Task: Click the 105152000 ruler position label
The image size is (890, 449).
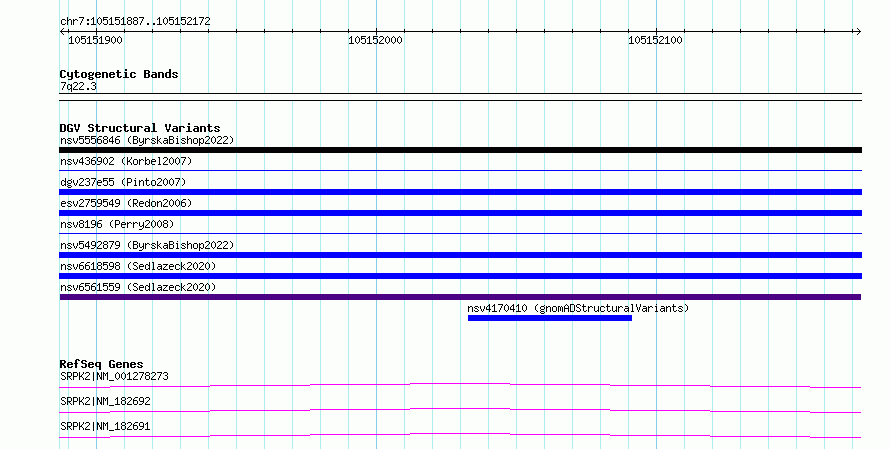Action: 375,40
